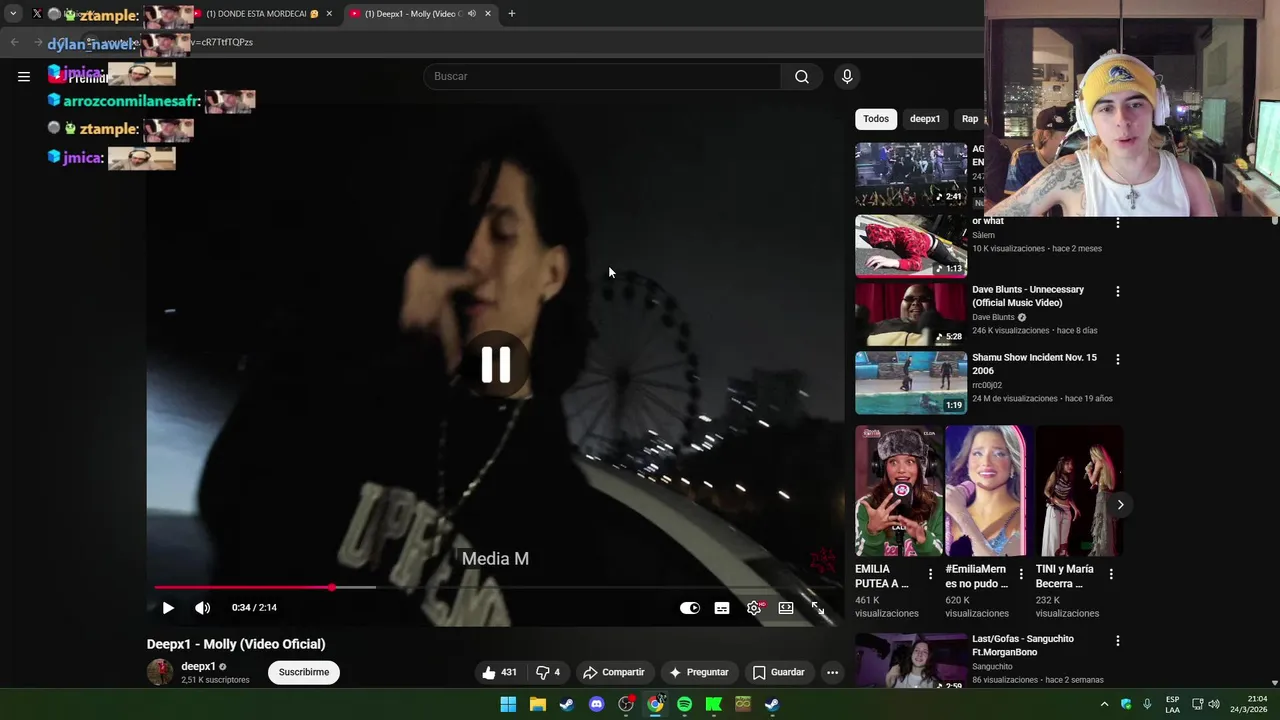Click the play button in the player
The height and width of the screenshot is (720, 1280).
[x=168, y=608]
